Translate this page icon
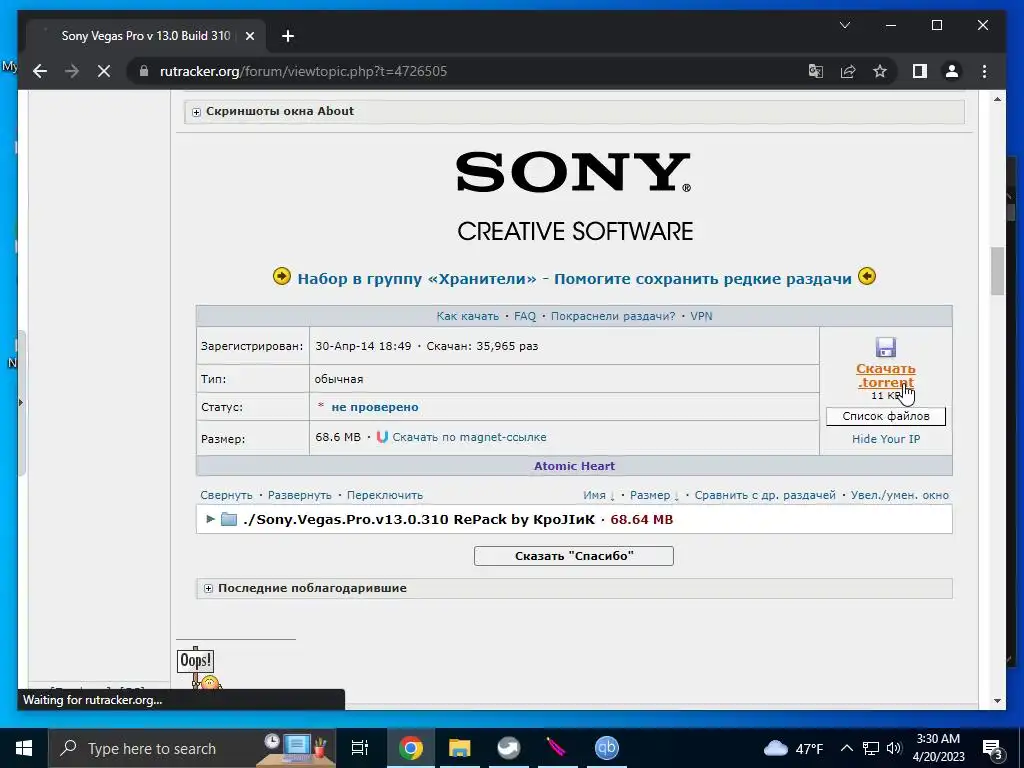1024x768 pixels. (816, 71)
